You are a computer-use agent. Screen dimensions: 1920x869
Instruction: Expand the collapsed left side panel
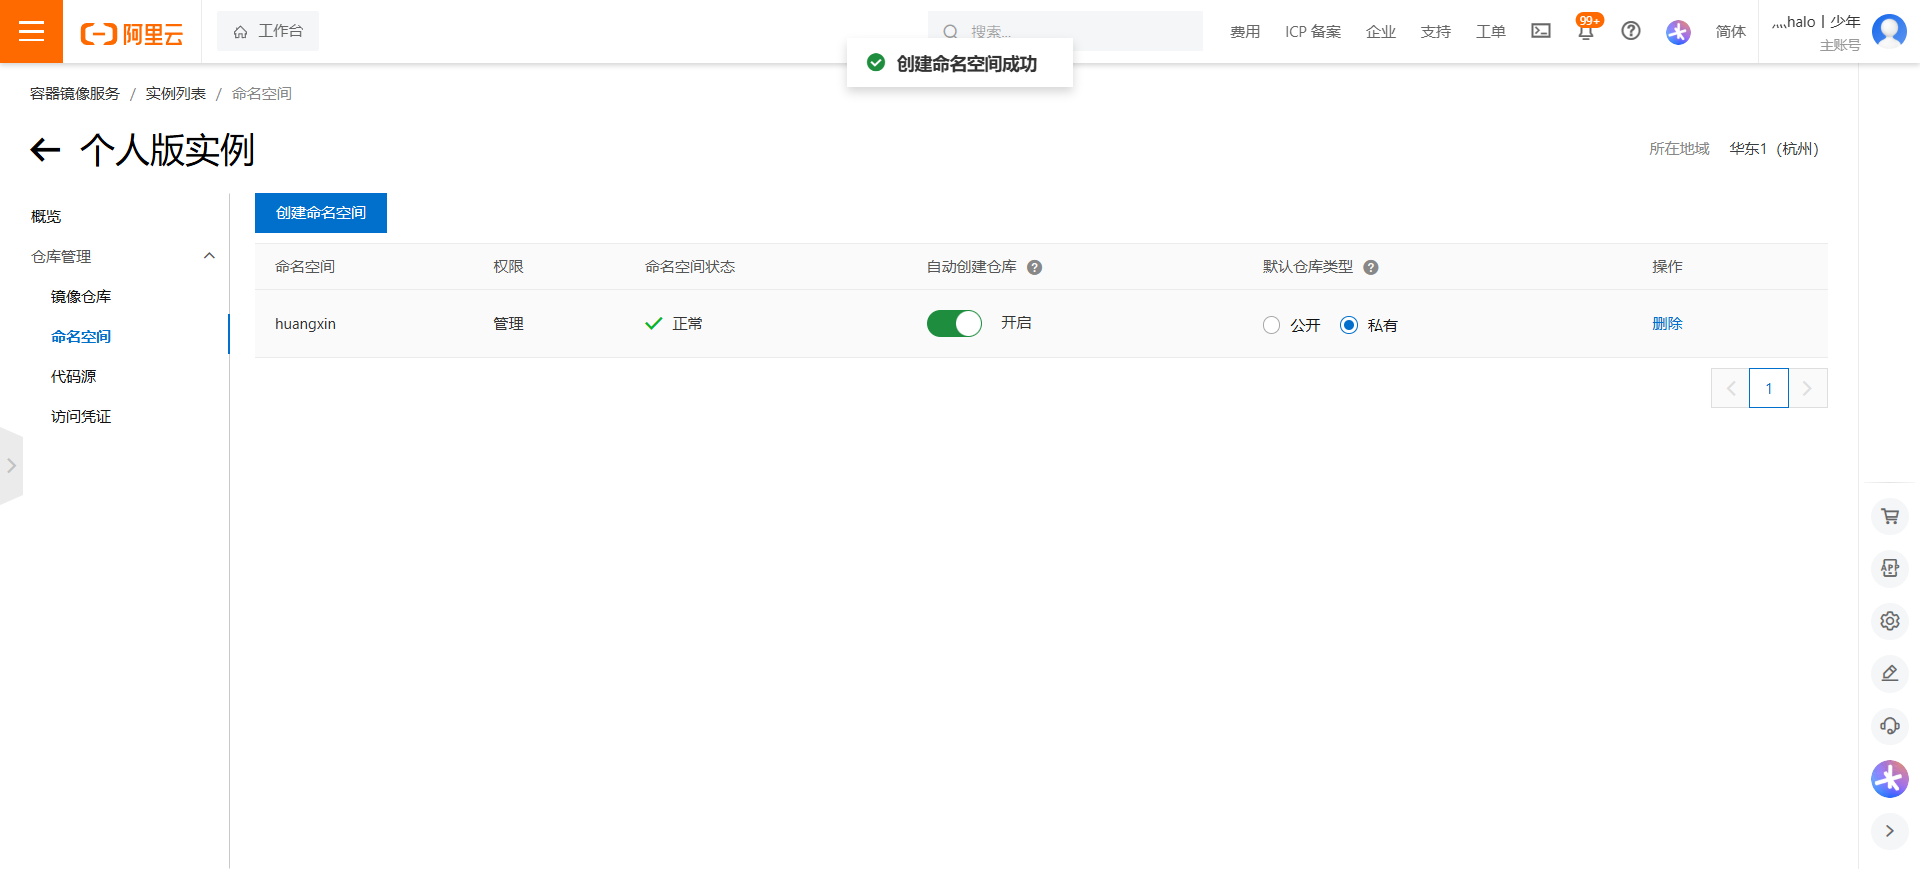[11, 466]
